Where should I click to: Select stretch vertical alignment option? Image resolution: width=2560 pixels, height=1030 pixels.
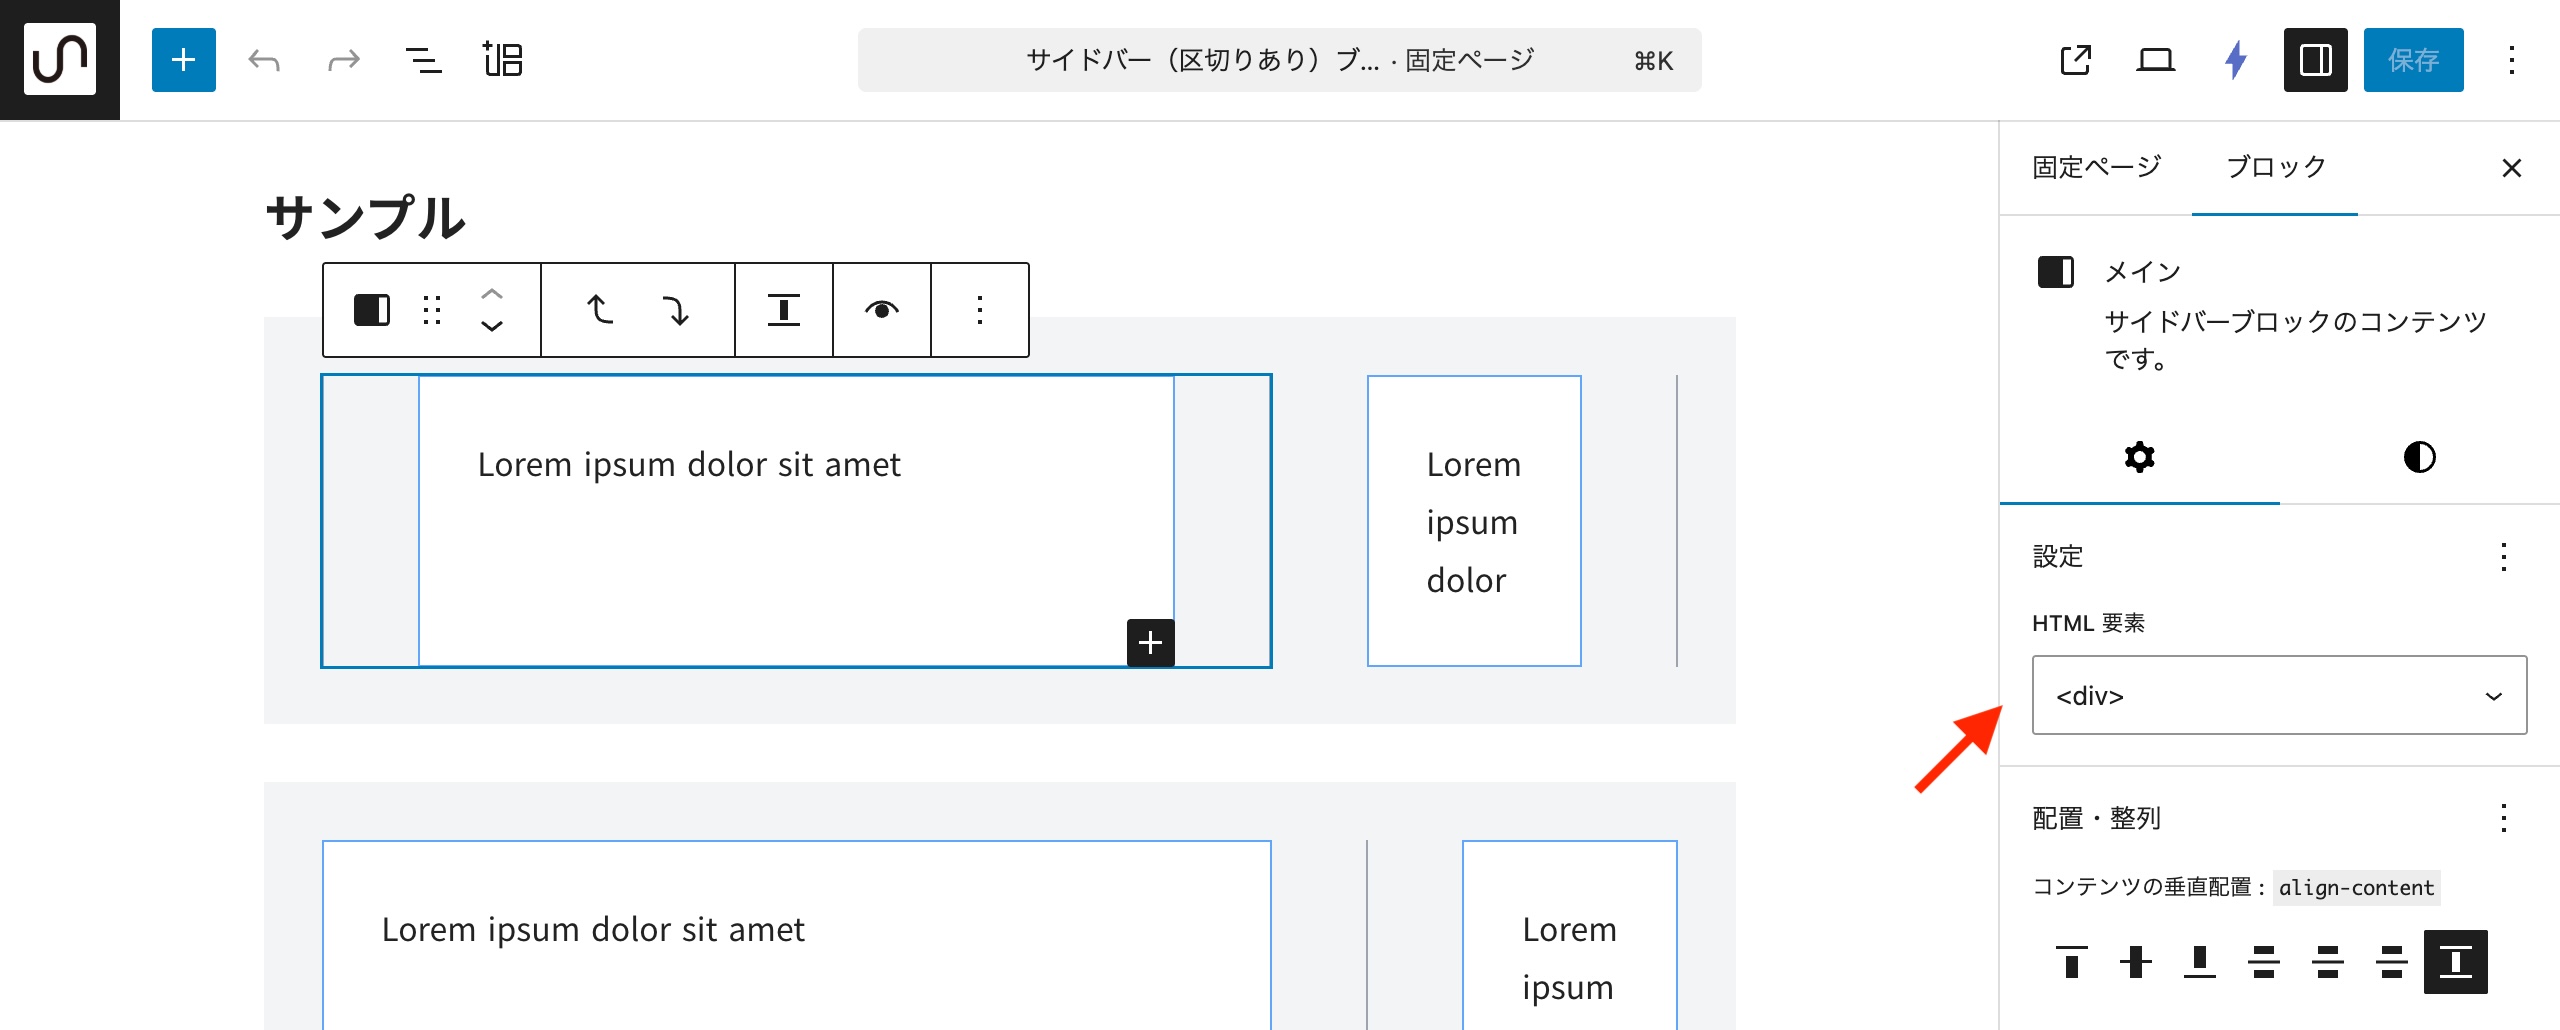tap(2455, 962)
